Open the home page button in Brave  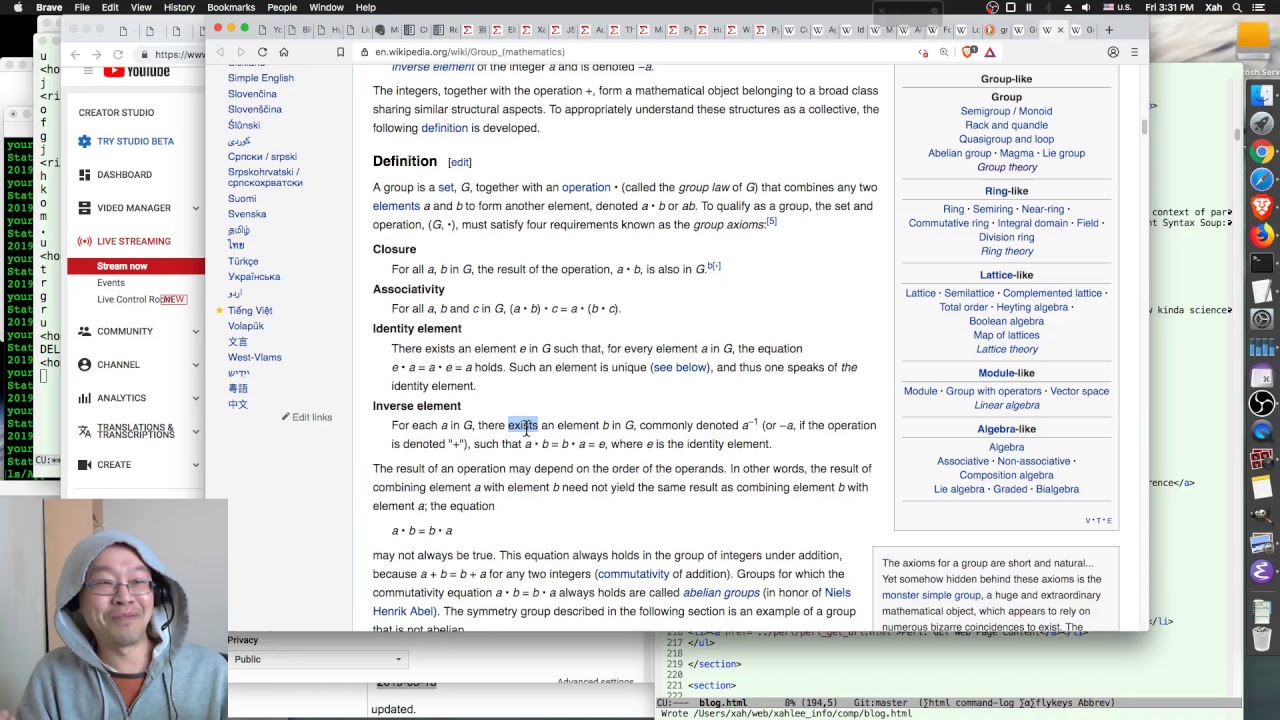pyautogui.click(x=284, y=52)
